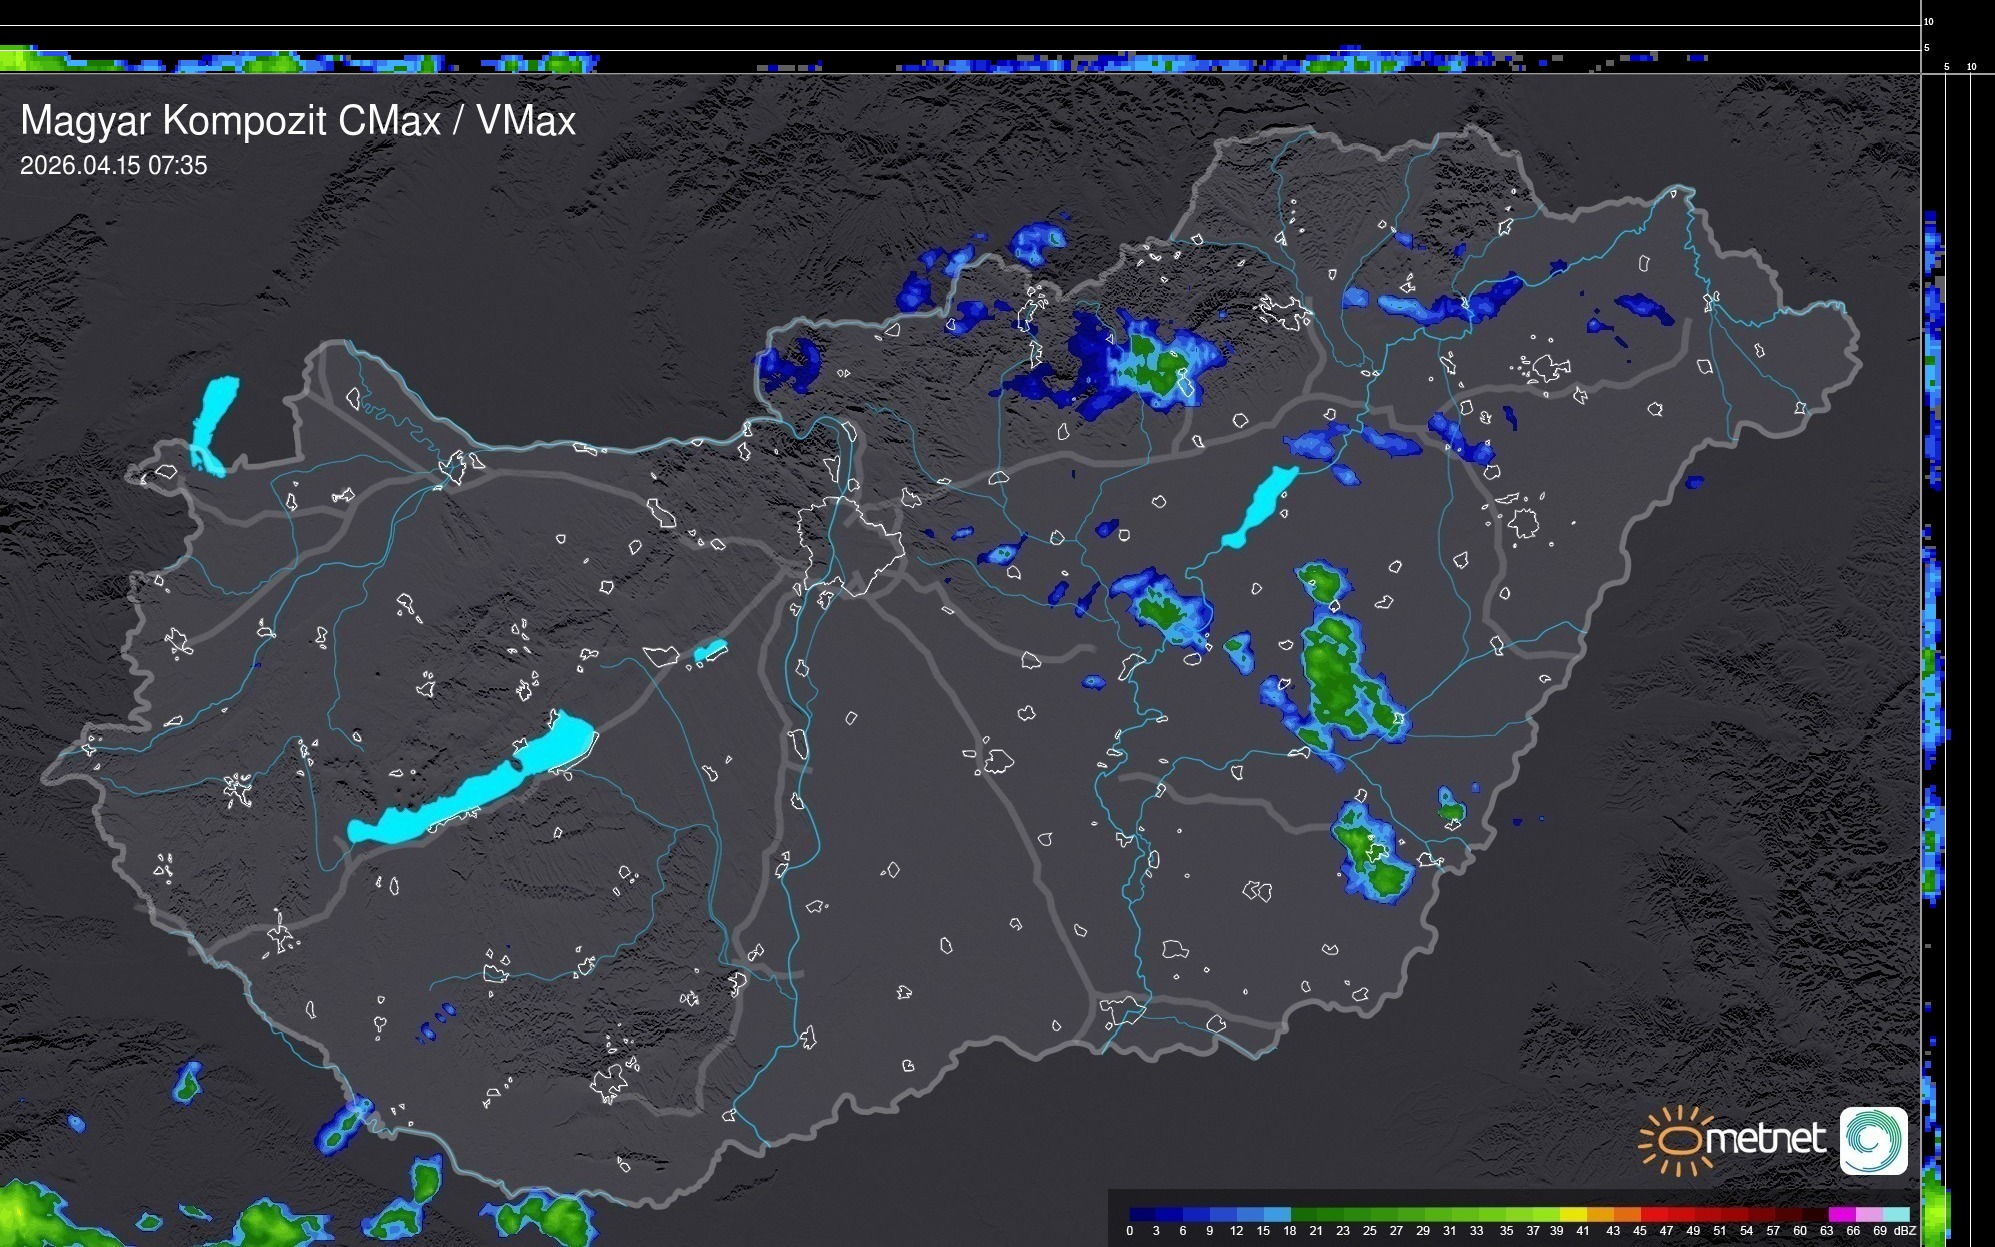Click the dBZ unit label on legend
1995x1247 pixels.
pos(1905,1231)
